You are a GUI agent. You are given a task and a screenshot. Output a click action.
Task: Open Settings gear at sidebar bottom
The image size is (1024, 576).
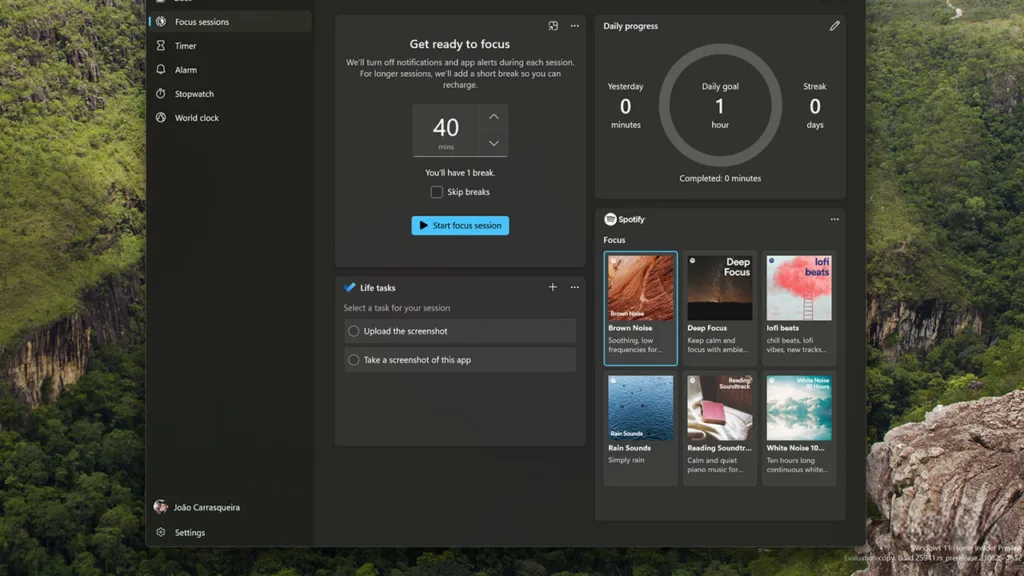161,532
